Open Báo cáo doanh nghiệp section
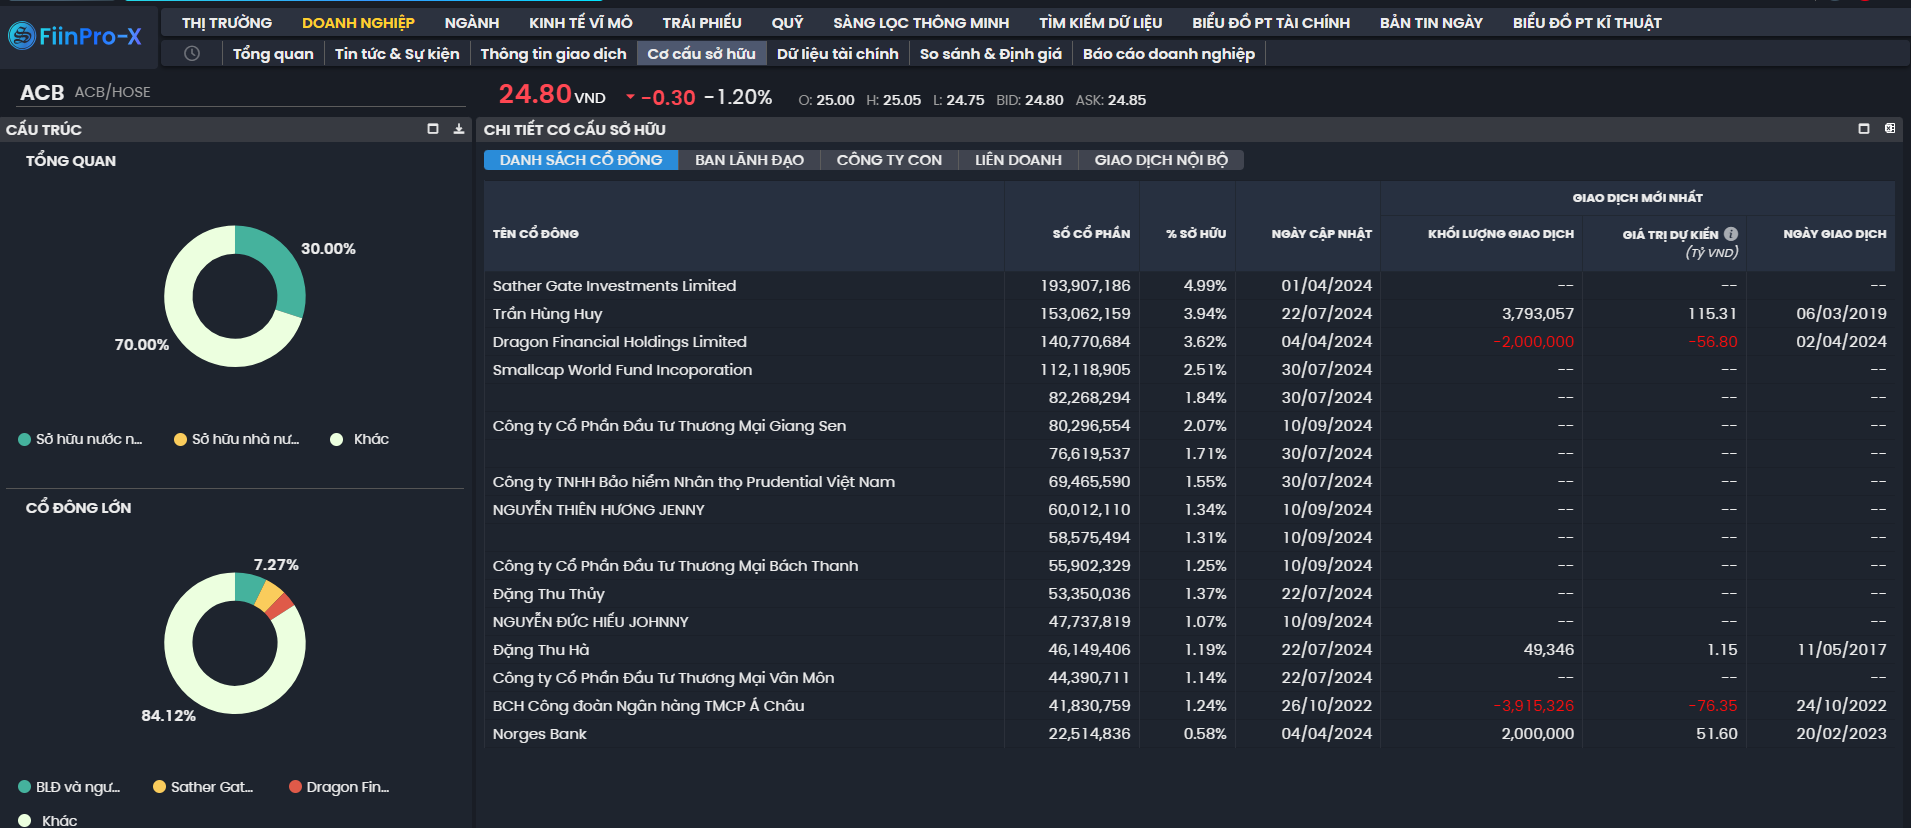1911x828 pixels. pyautogui.click(x=1168, y=53)
